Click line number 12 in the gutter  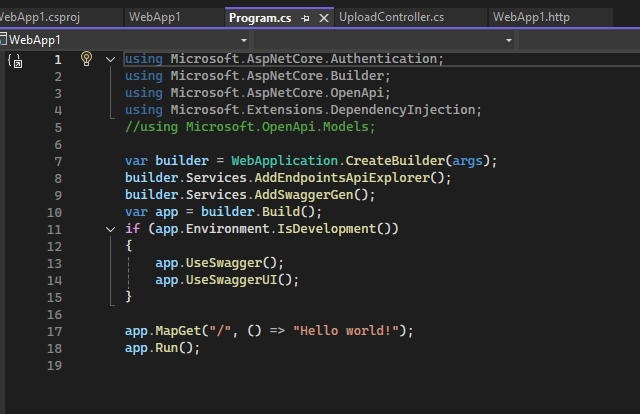(x=54, y=247)
